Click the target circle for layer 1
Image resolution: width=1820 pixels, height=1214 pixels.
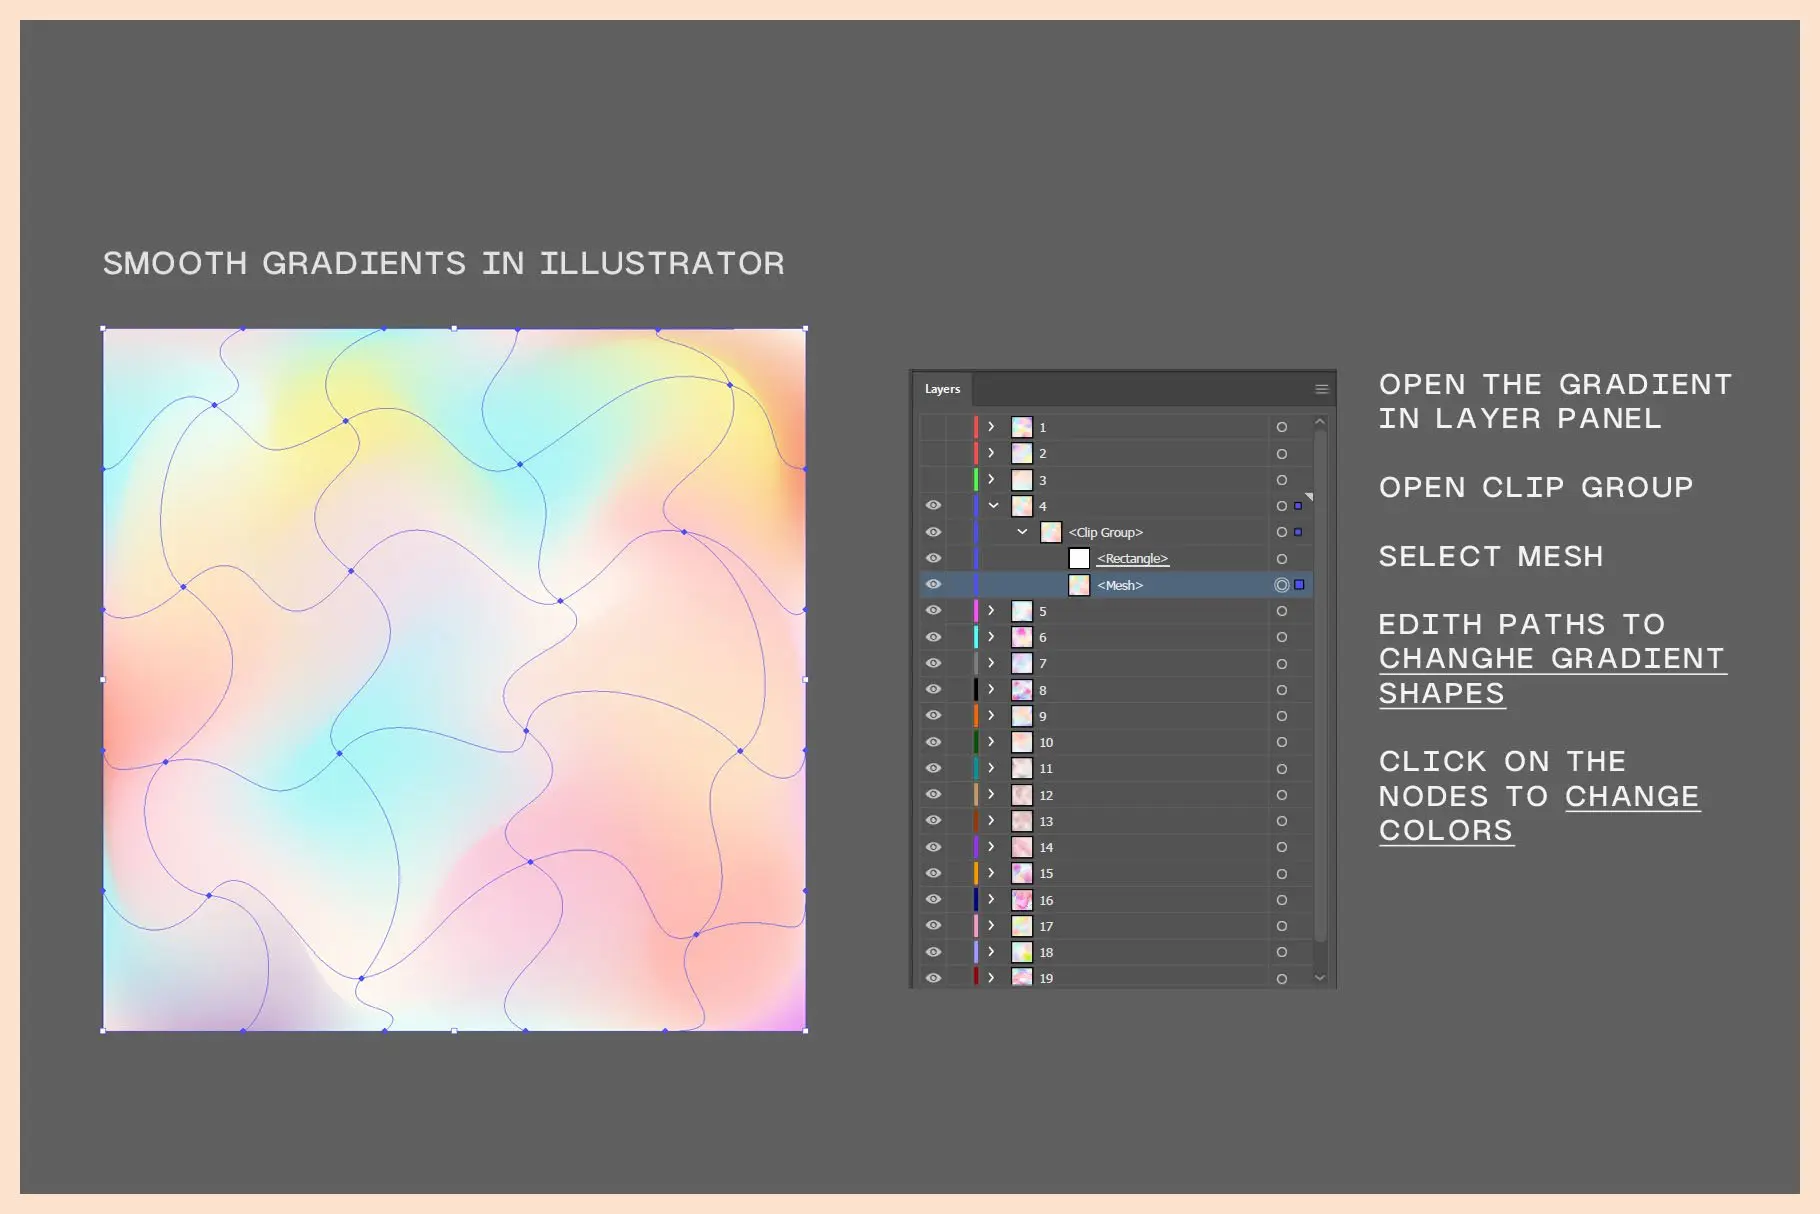1281,427
